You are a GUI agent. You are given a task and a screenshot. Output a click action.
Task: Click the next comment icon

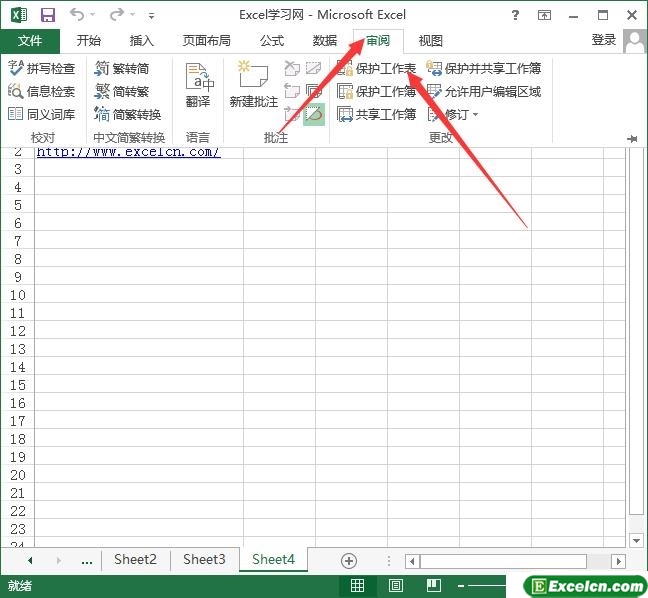pyautogui.click(x=292, y=114)
